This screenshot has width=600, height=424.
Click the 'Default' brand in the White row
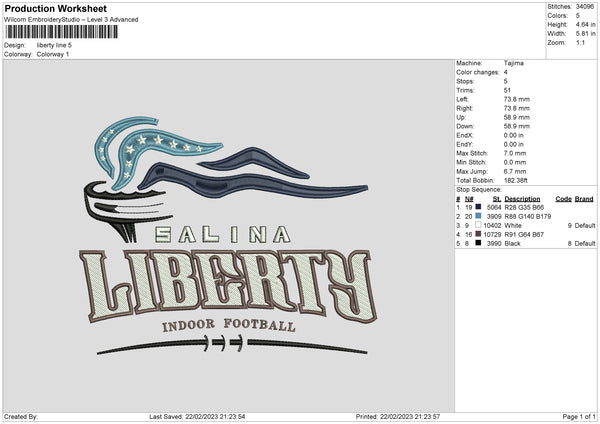tap(585, 225)
